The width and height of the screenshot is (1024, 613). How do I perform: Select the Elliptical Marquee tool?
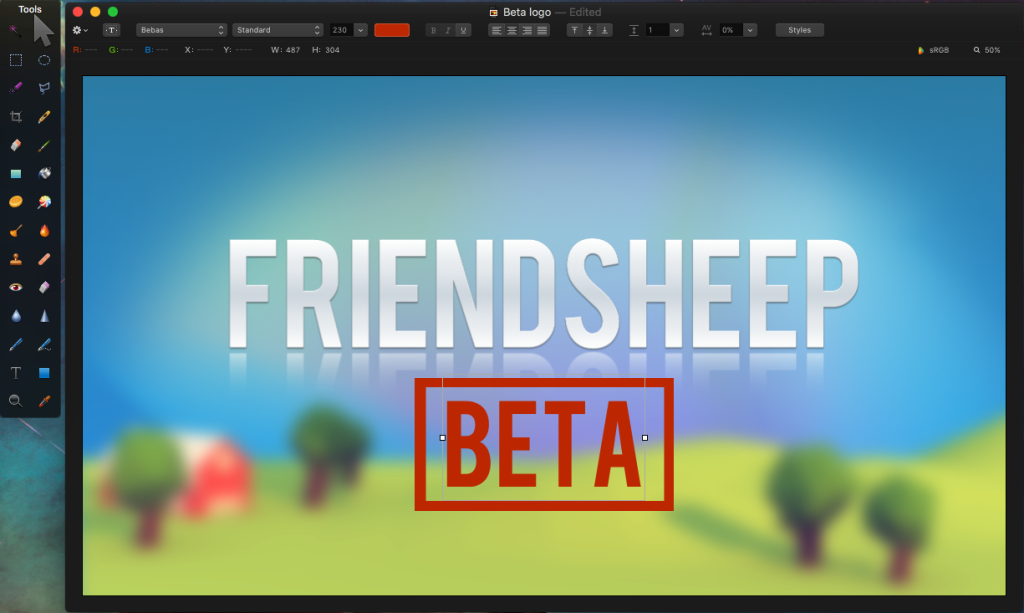click(x=44, y=60)
